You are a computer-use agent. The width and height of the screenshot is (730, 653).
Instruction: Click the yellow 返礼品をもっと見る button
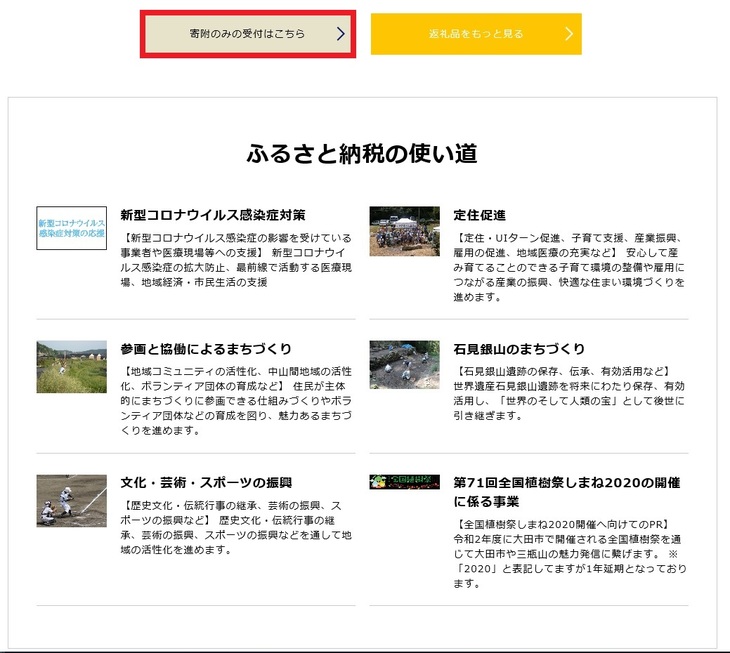(x=475, y=34)
